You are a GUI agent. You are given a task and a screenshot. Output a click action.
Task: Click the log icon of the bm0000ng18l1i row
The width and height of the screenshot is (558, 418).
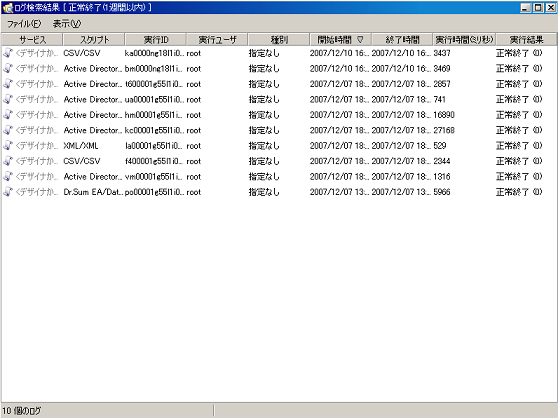click(x=8, y=68)
